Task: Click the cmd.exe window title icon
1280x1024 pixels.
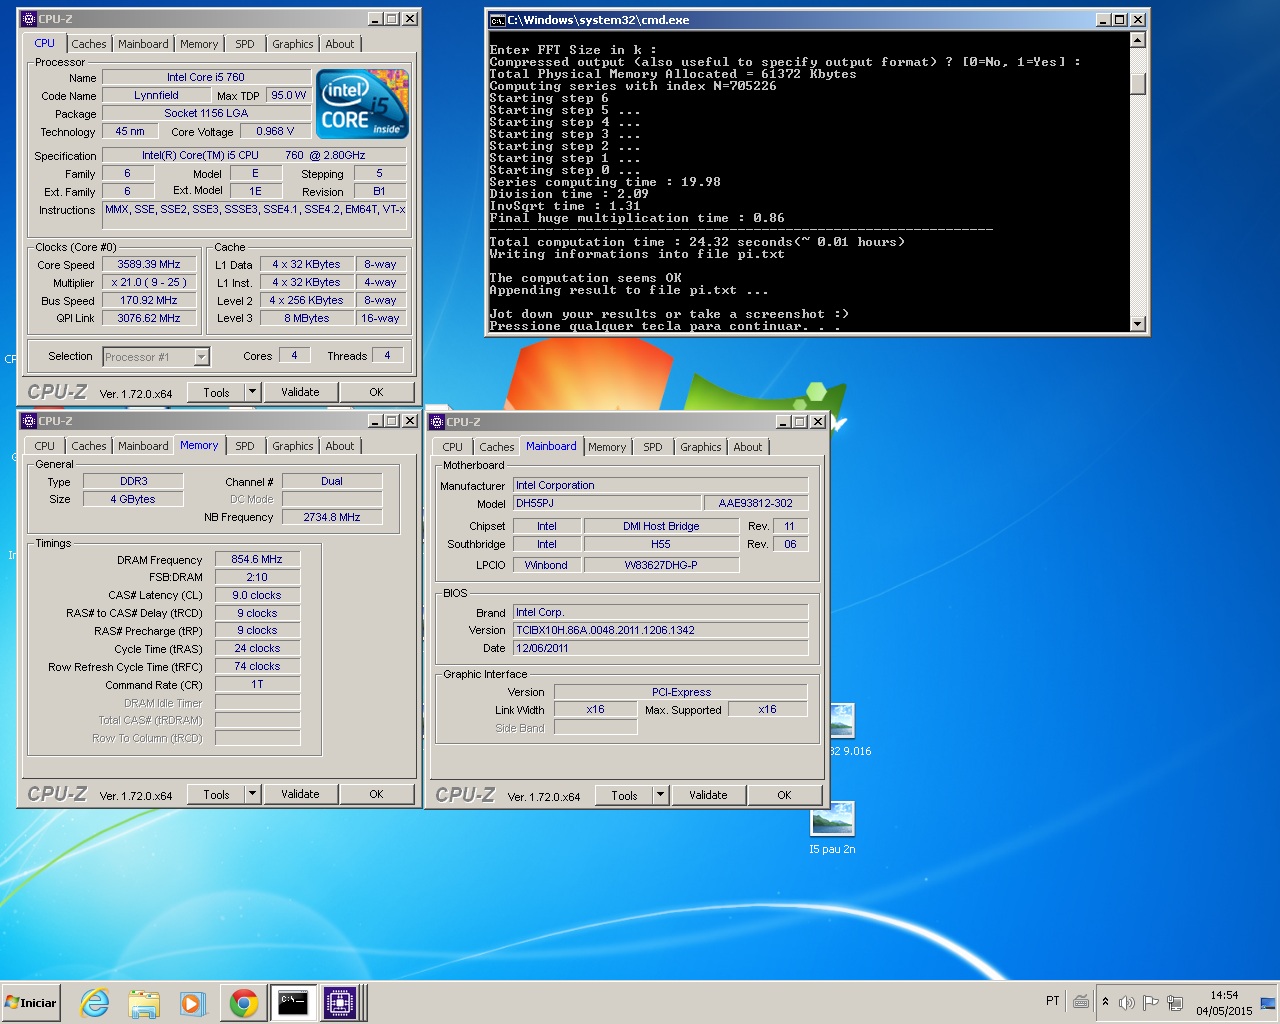Action: 497,20
